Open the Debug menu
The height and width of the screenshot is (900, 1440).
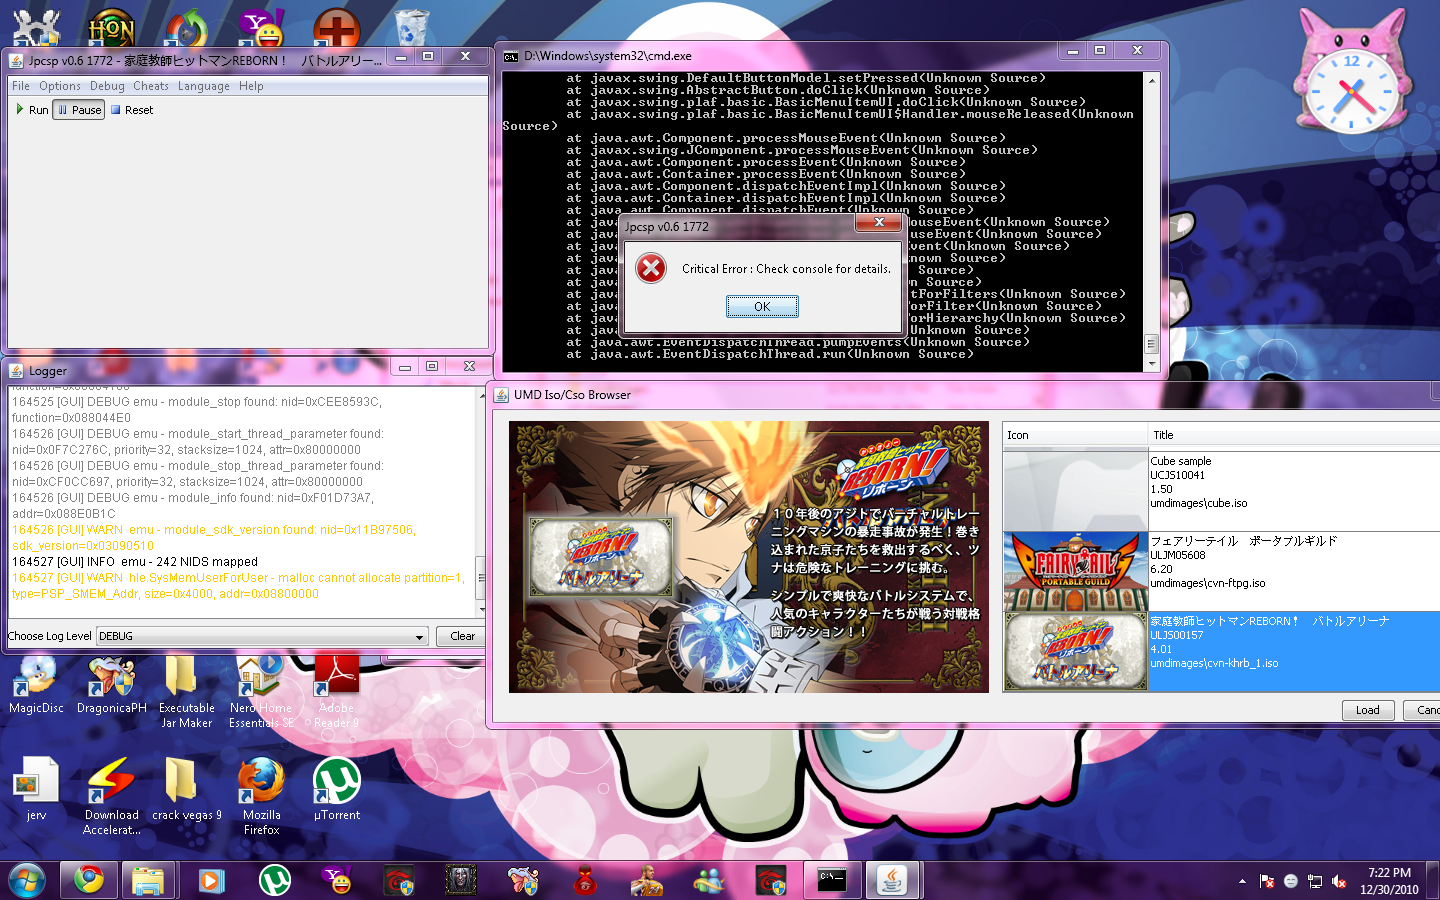click(x=107, y=86)
